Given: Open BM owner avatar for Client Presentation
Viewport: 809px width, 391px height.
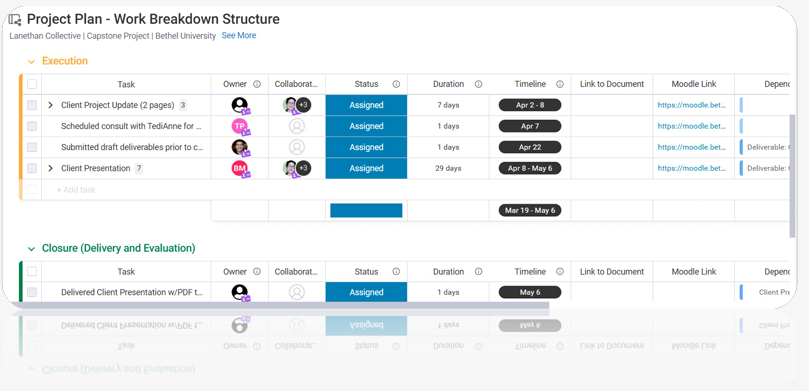Looking at the screenshot, I should point(239,168).
